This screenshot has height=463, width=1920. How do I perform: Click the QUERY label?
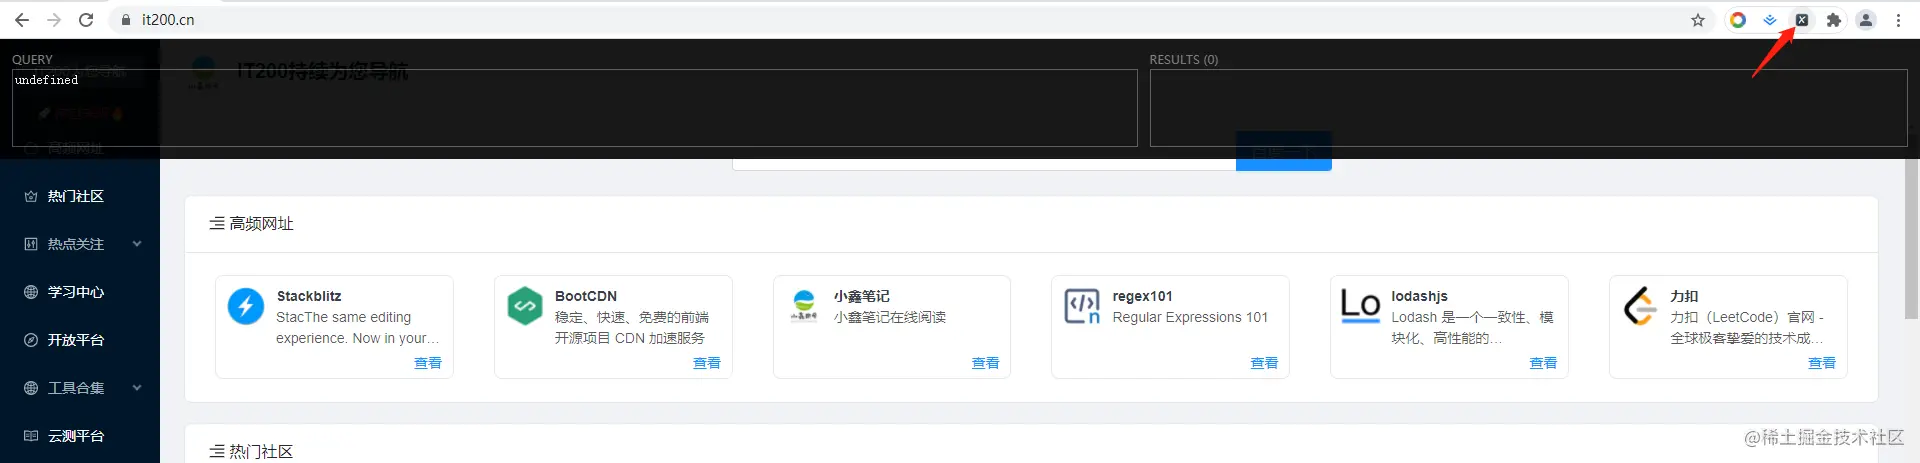tap(32, 60)
